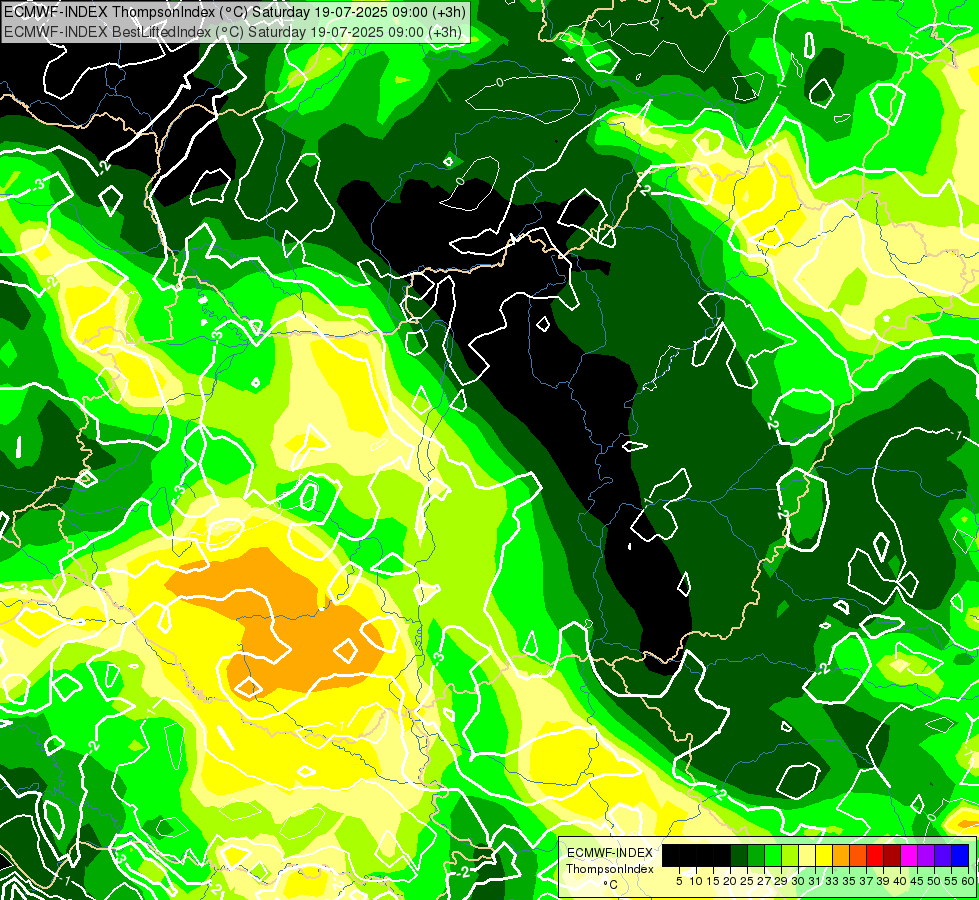Pick the orange legend swatch (33–35)

(x=841, y=855)
